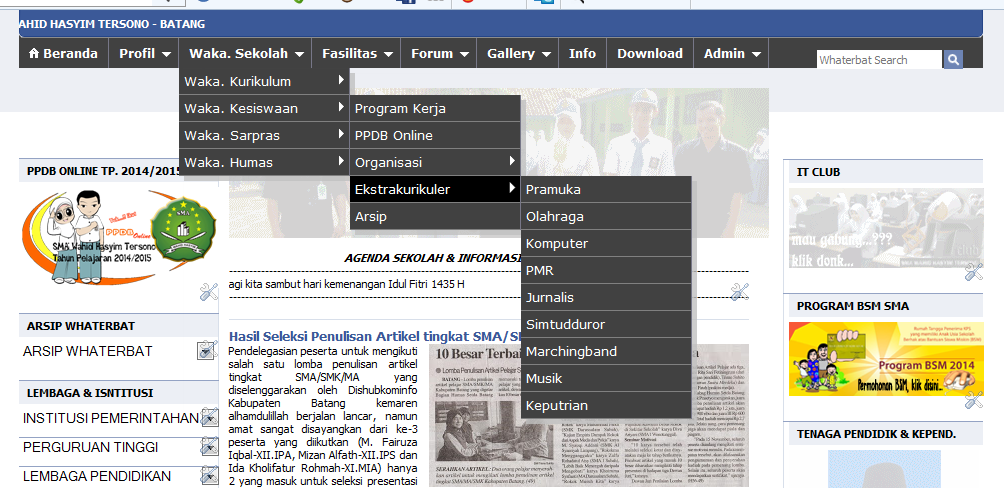The height and width of the screenshot is (488, 1004).
Task: Click the search magnifier button
Action: point(952,60)
